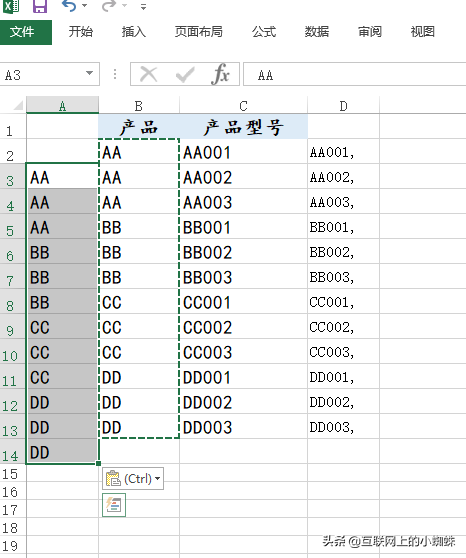This screenshot has width=466, height=558.
Task: Select column D header
Action: [344, 106]
